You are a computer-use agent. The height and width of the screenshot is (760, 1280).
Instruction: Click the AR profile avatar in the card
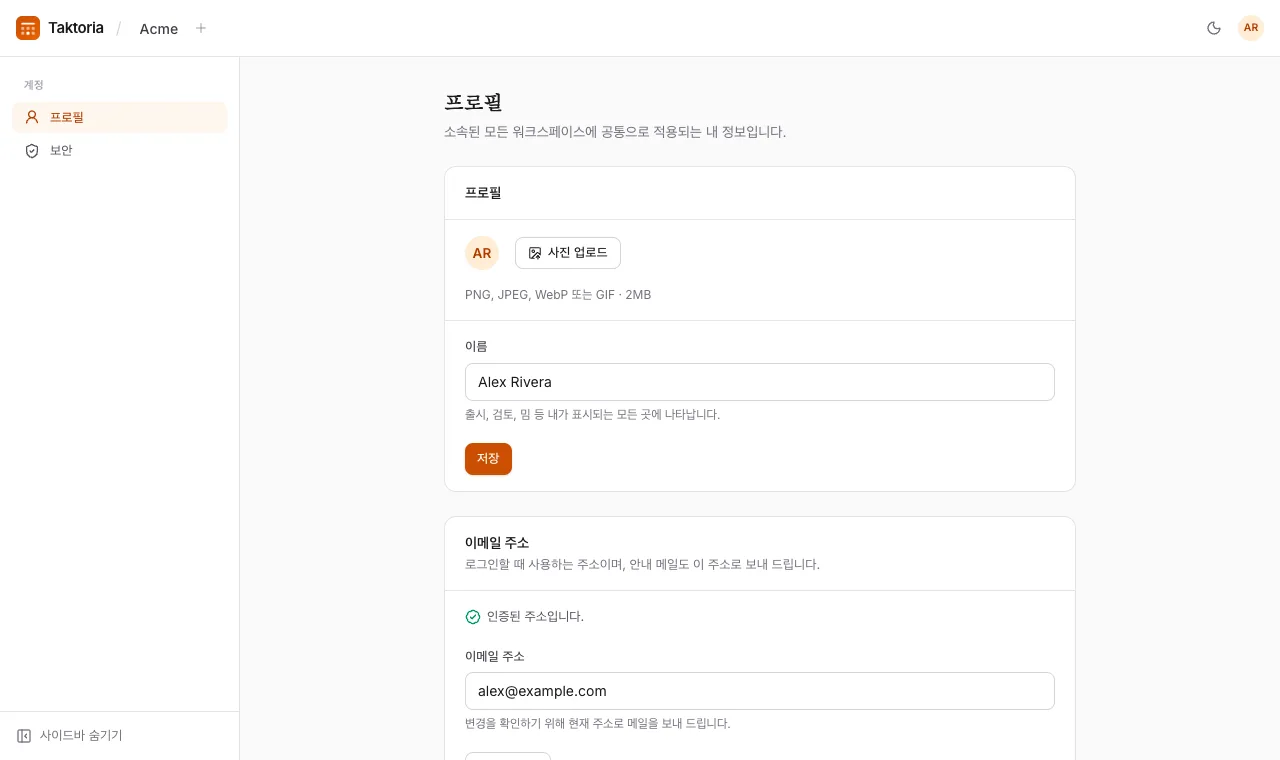coord(482,253)
